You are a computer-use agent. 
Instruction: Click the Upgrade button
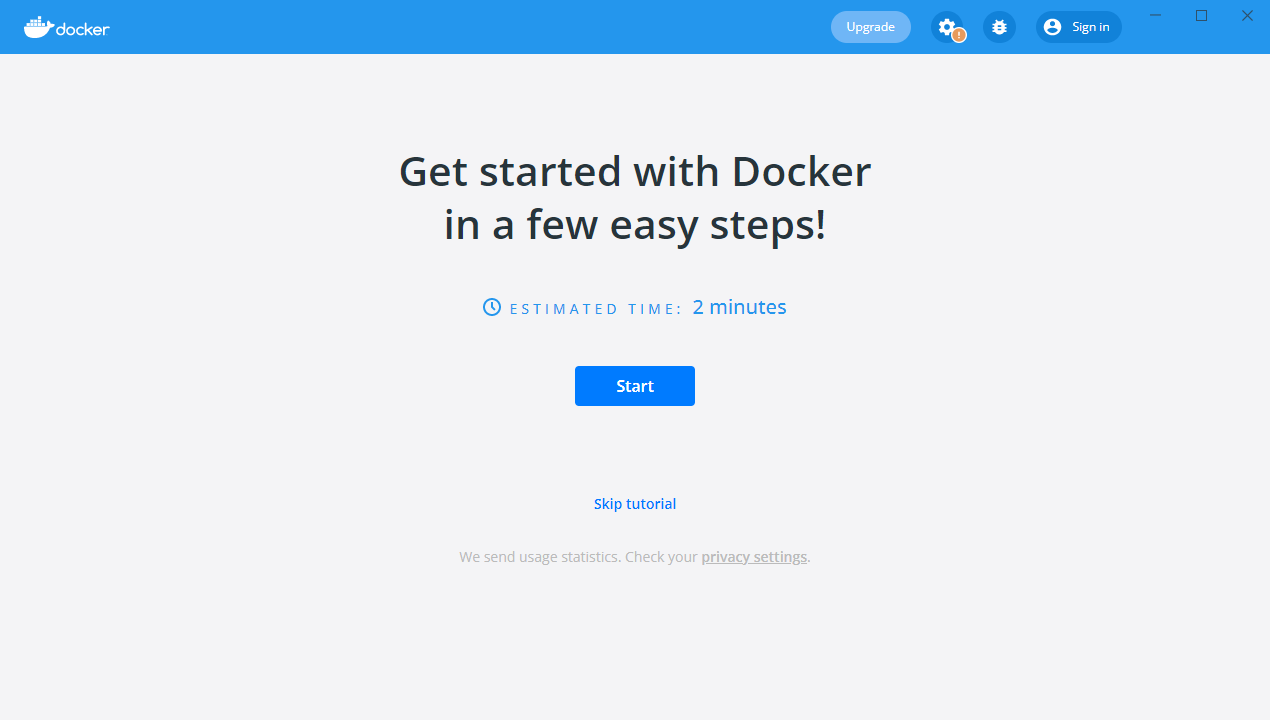[870, 27]
